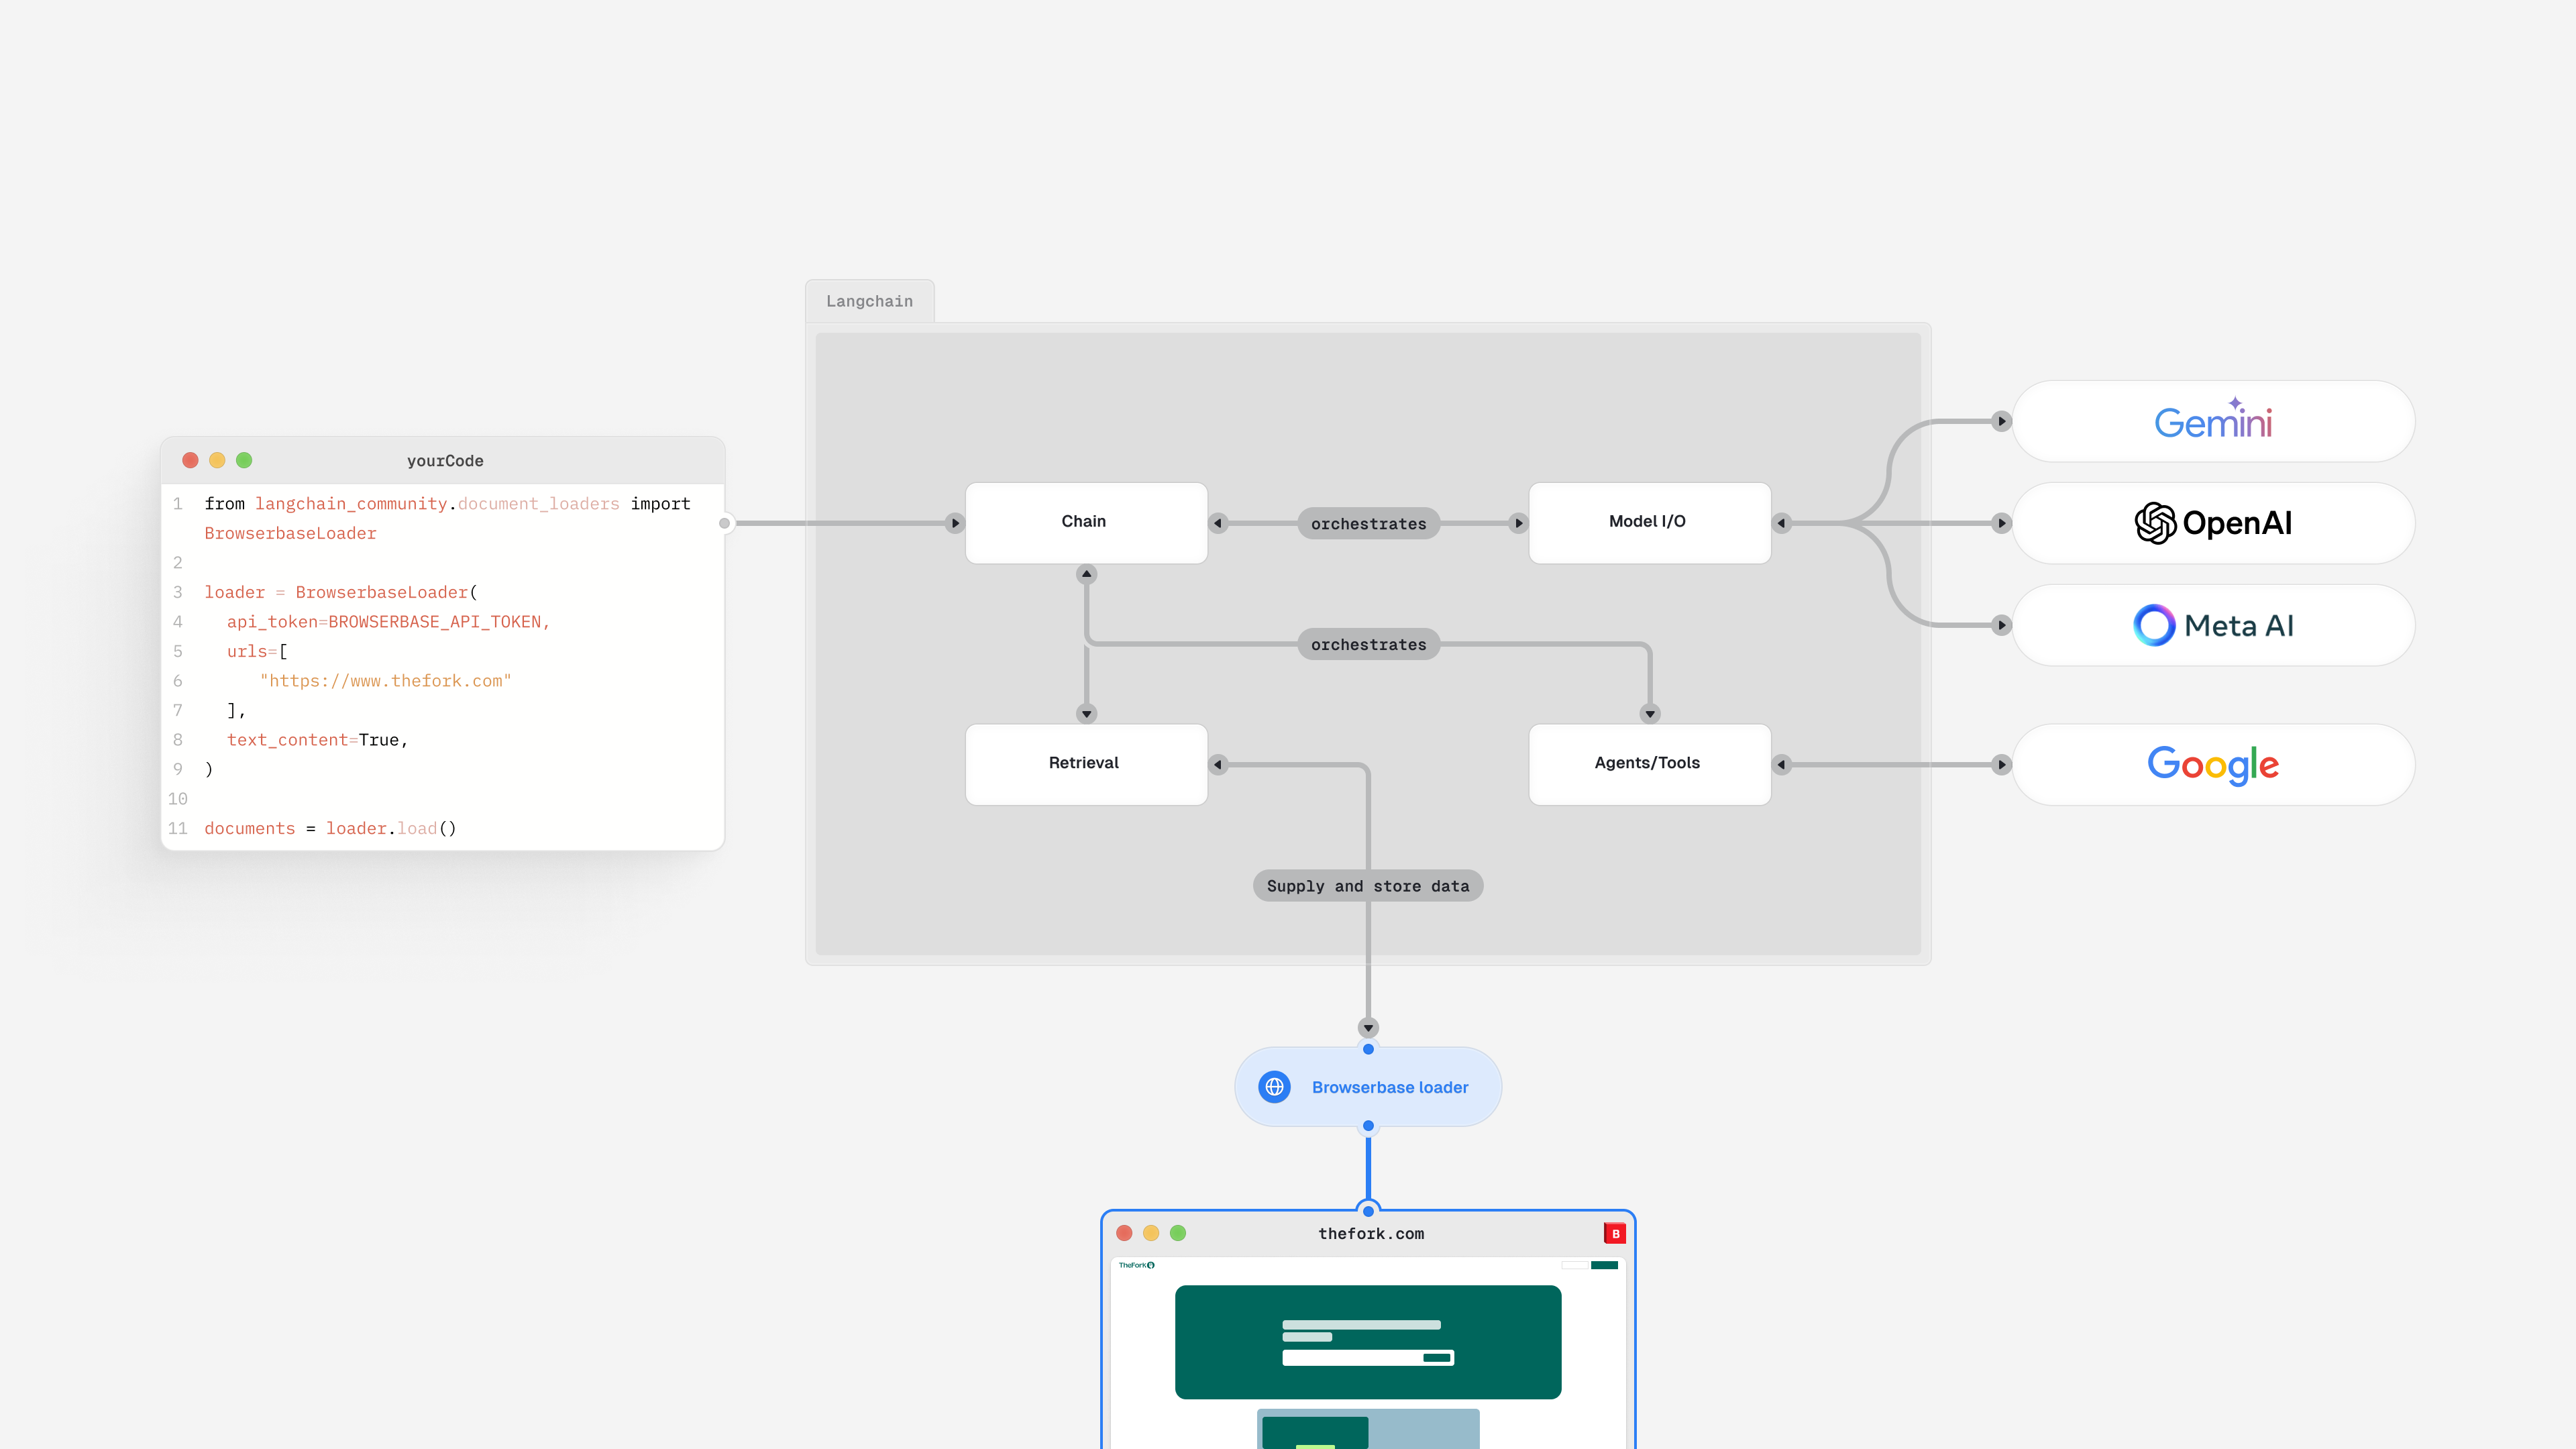
Task: Click arrow connector on Chain node's left side
Action: coord(955,523)
